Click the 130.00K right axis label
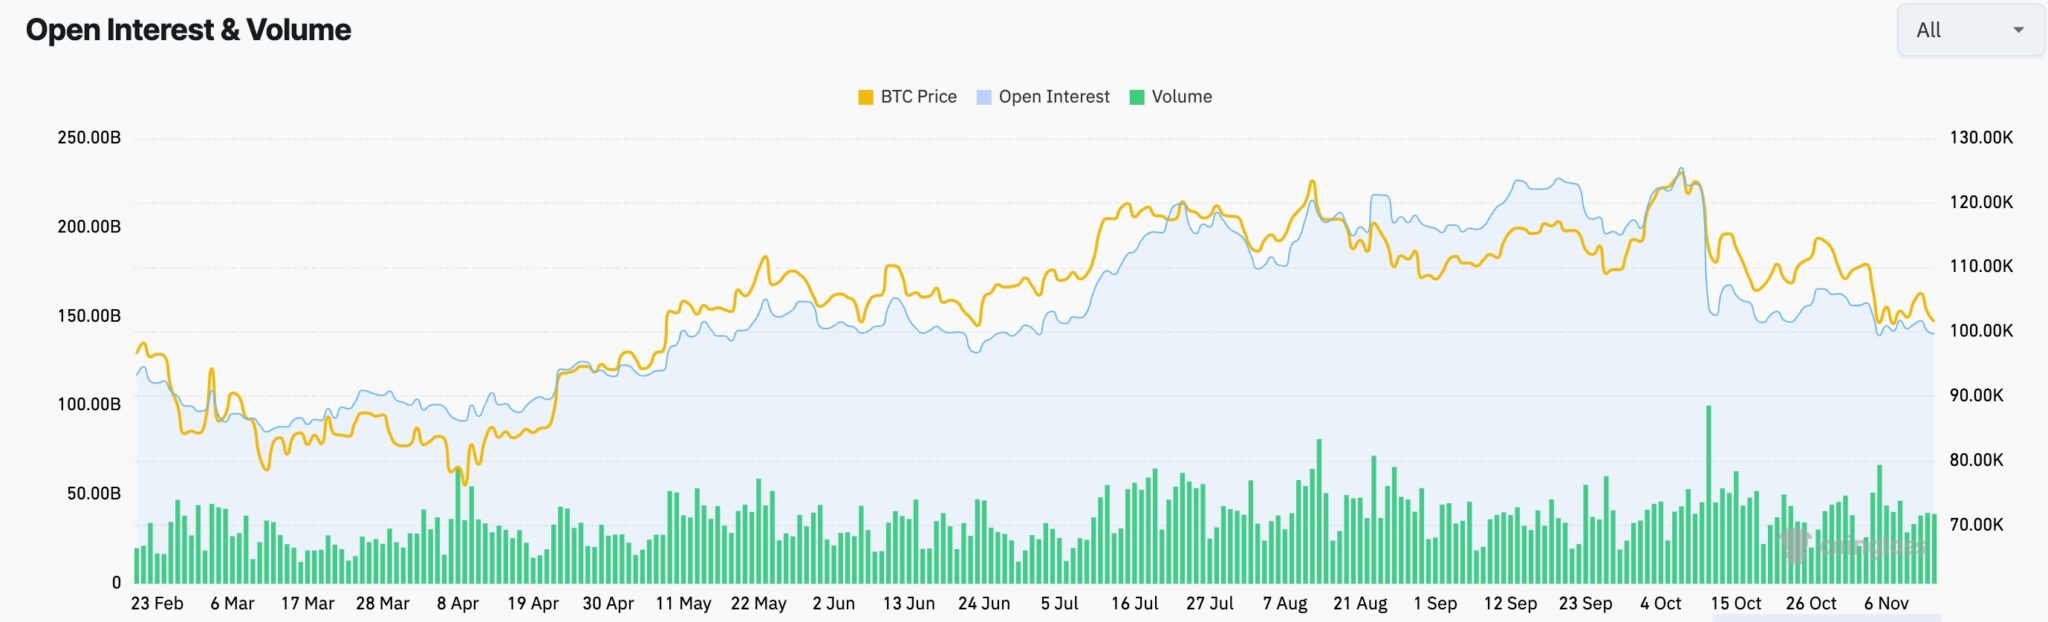This screenshot has width=2048, height=622. pyautogui.click(x=1981, y=137)
